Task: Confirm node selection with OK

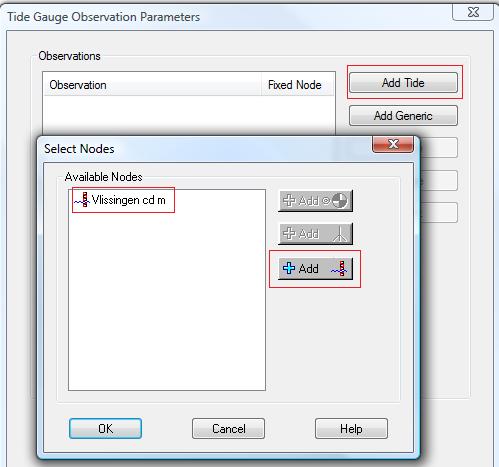Action: (x=105, y=429)
